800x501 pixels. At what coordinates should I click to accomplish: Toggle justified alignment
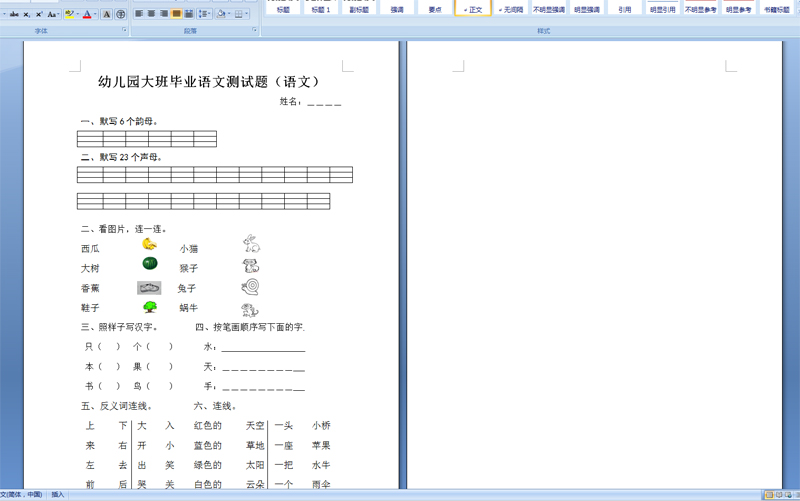click(x=176, y=14)
